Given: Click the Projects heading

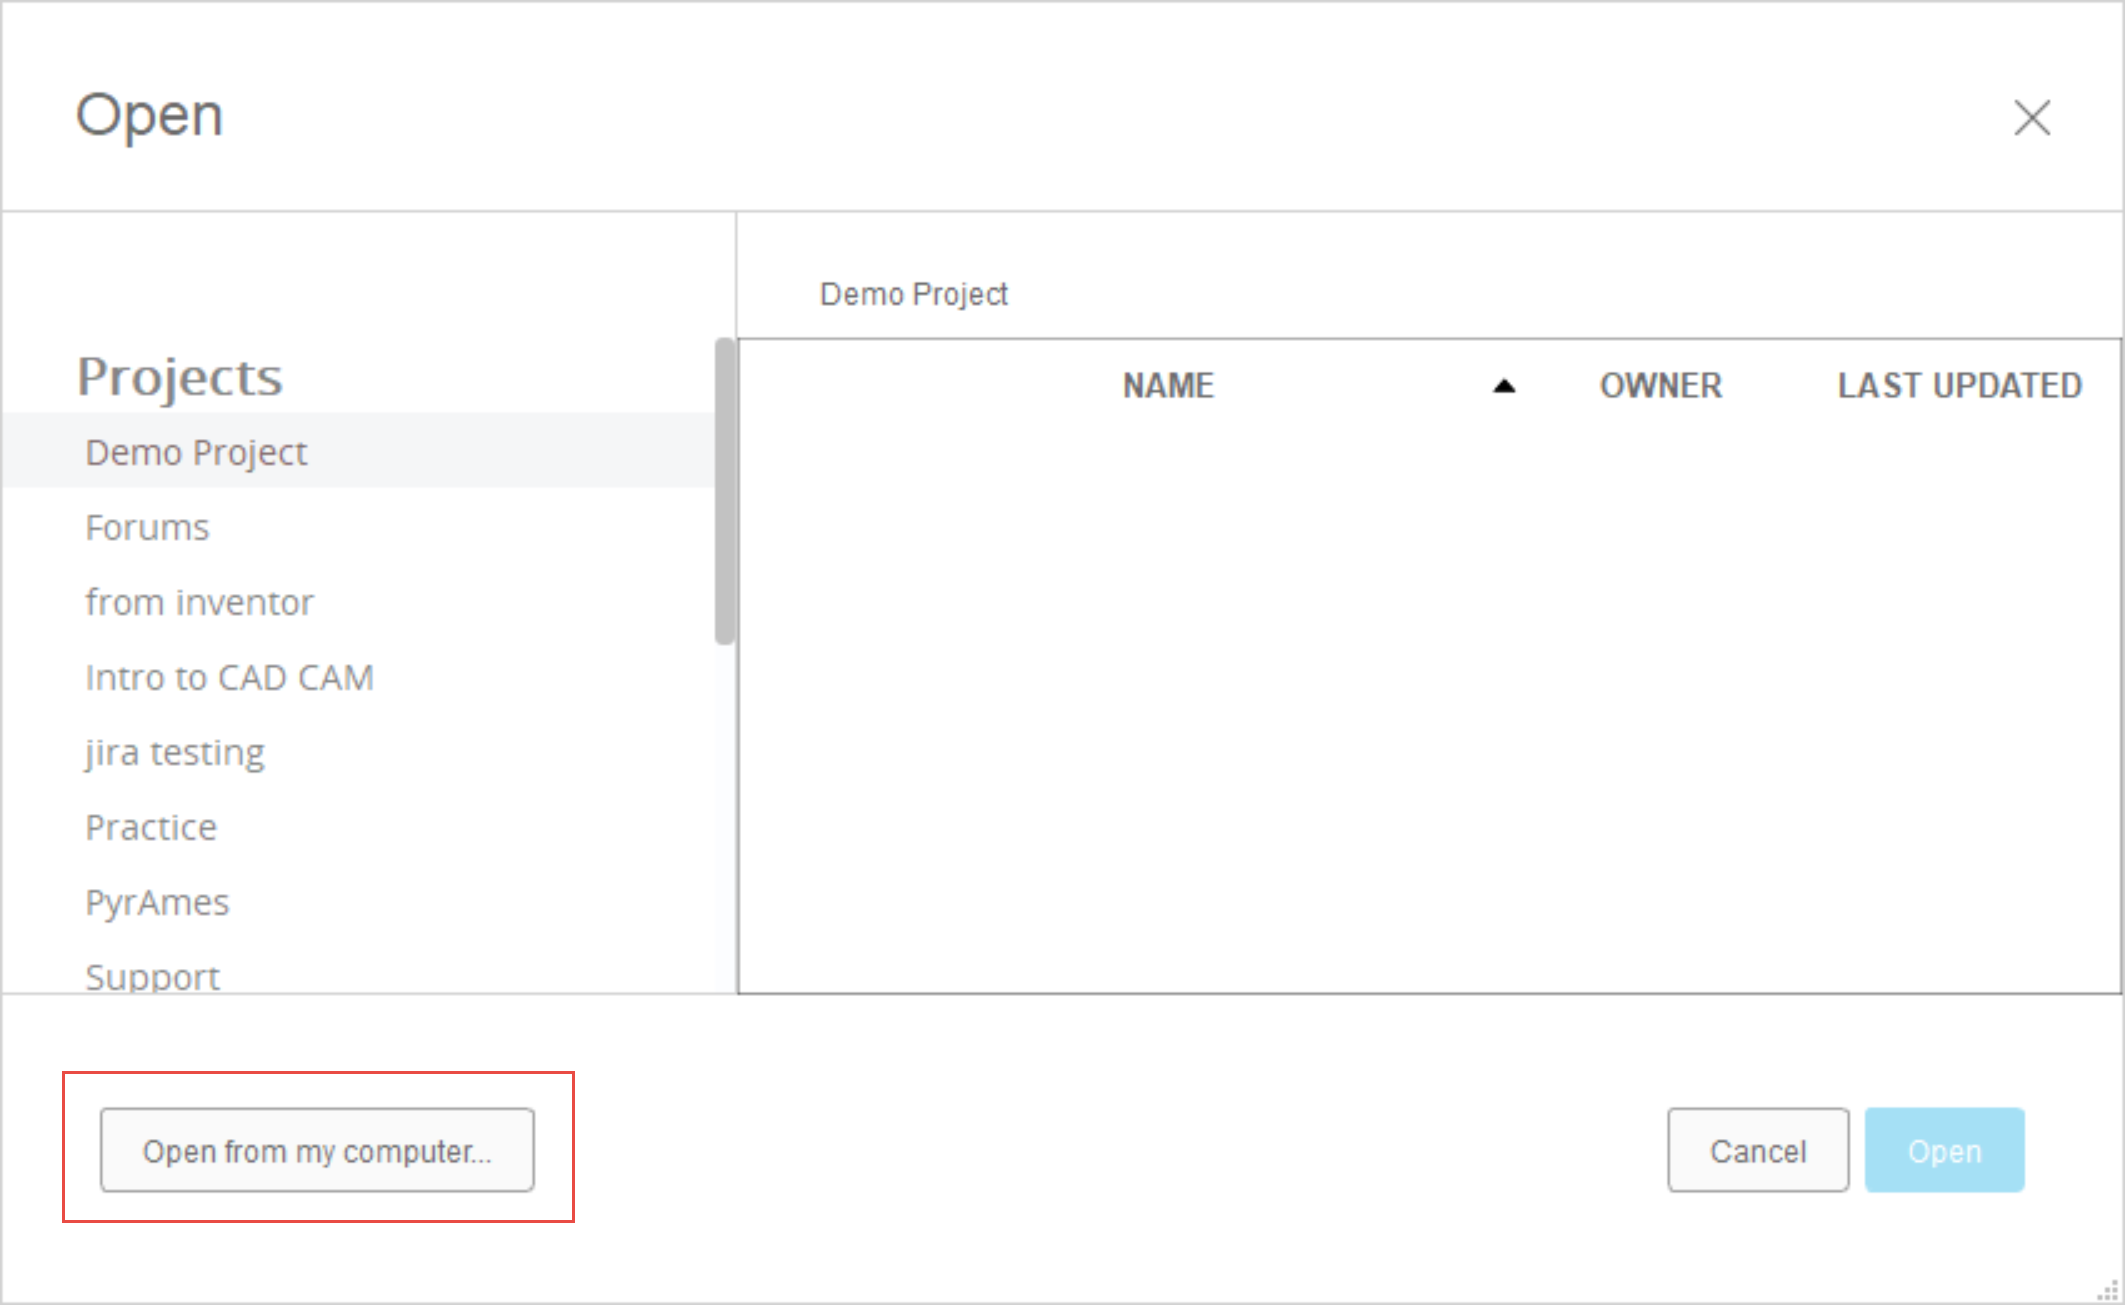Looking at the screenshot, I should tap(180, 377).
